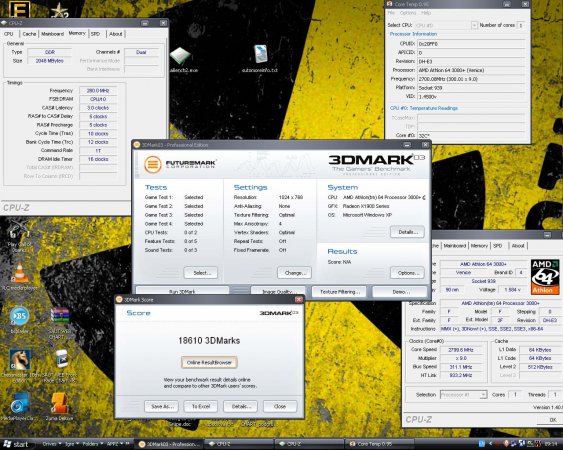Open the Drives toolbar menu on taskbar

[x=52, y=444]
